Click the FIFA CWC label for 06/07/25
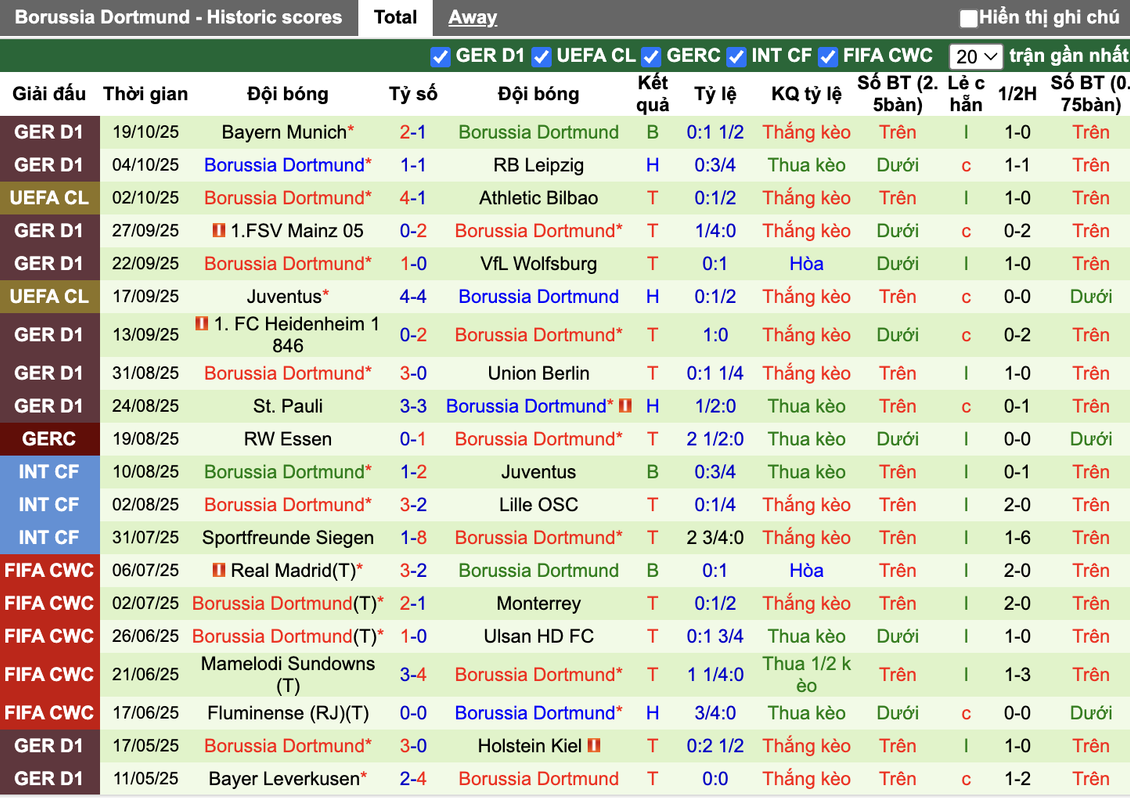 pos(49,570)
